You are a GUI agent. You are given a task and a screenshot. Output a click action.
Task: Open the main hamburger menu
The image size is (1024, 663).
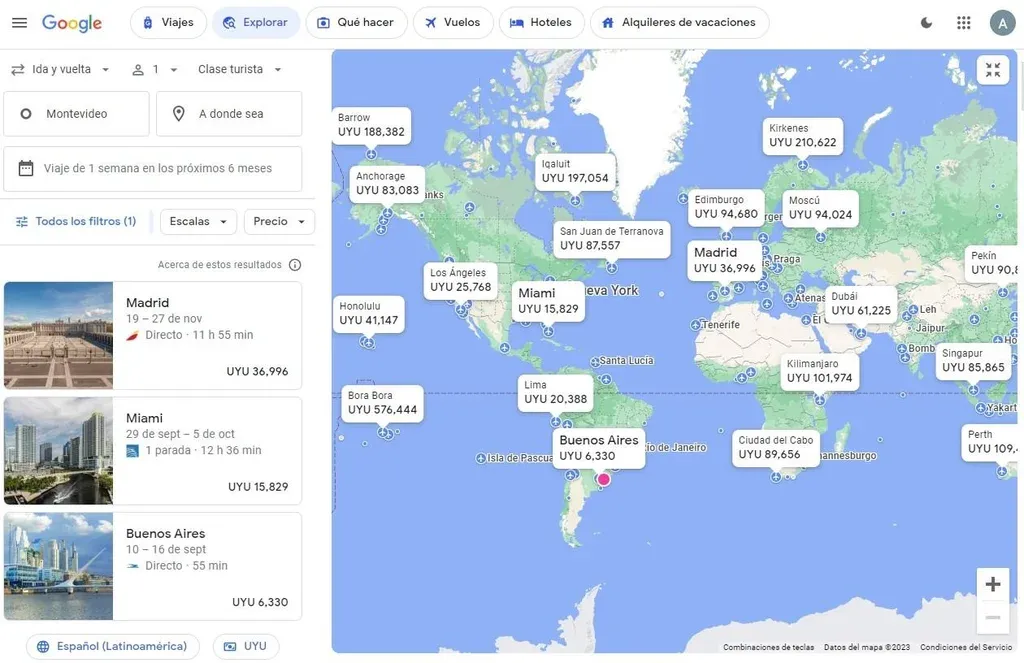(x=20, y=22)
